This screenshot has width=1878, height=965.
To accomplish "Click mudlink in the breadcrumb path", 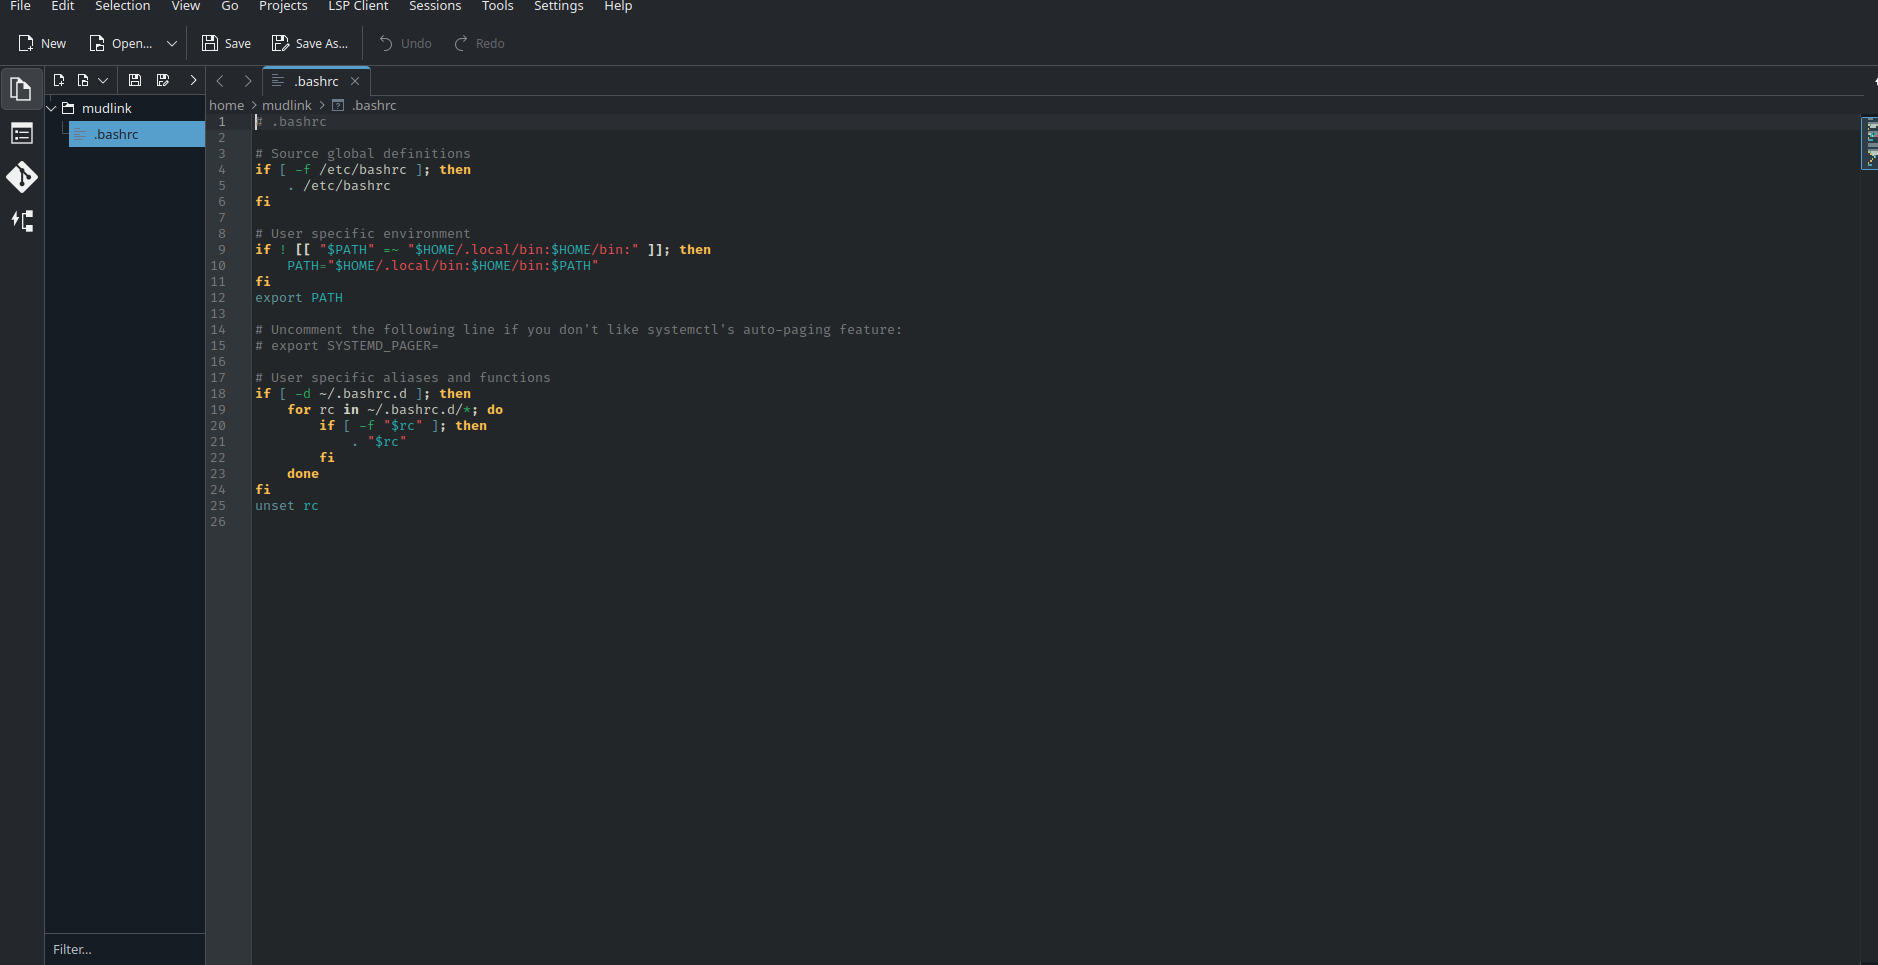I will pyautogui.click(x=287, y=105).
